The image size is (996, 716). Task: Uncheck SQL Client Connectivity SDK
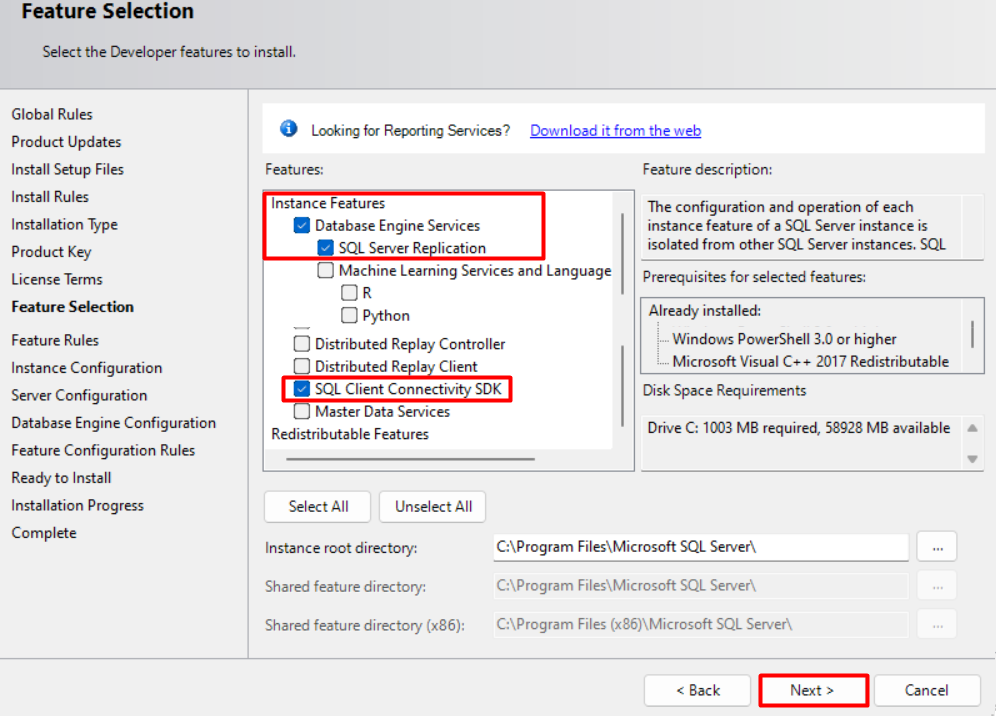pyautogui.click(x=302, y=389)
